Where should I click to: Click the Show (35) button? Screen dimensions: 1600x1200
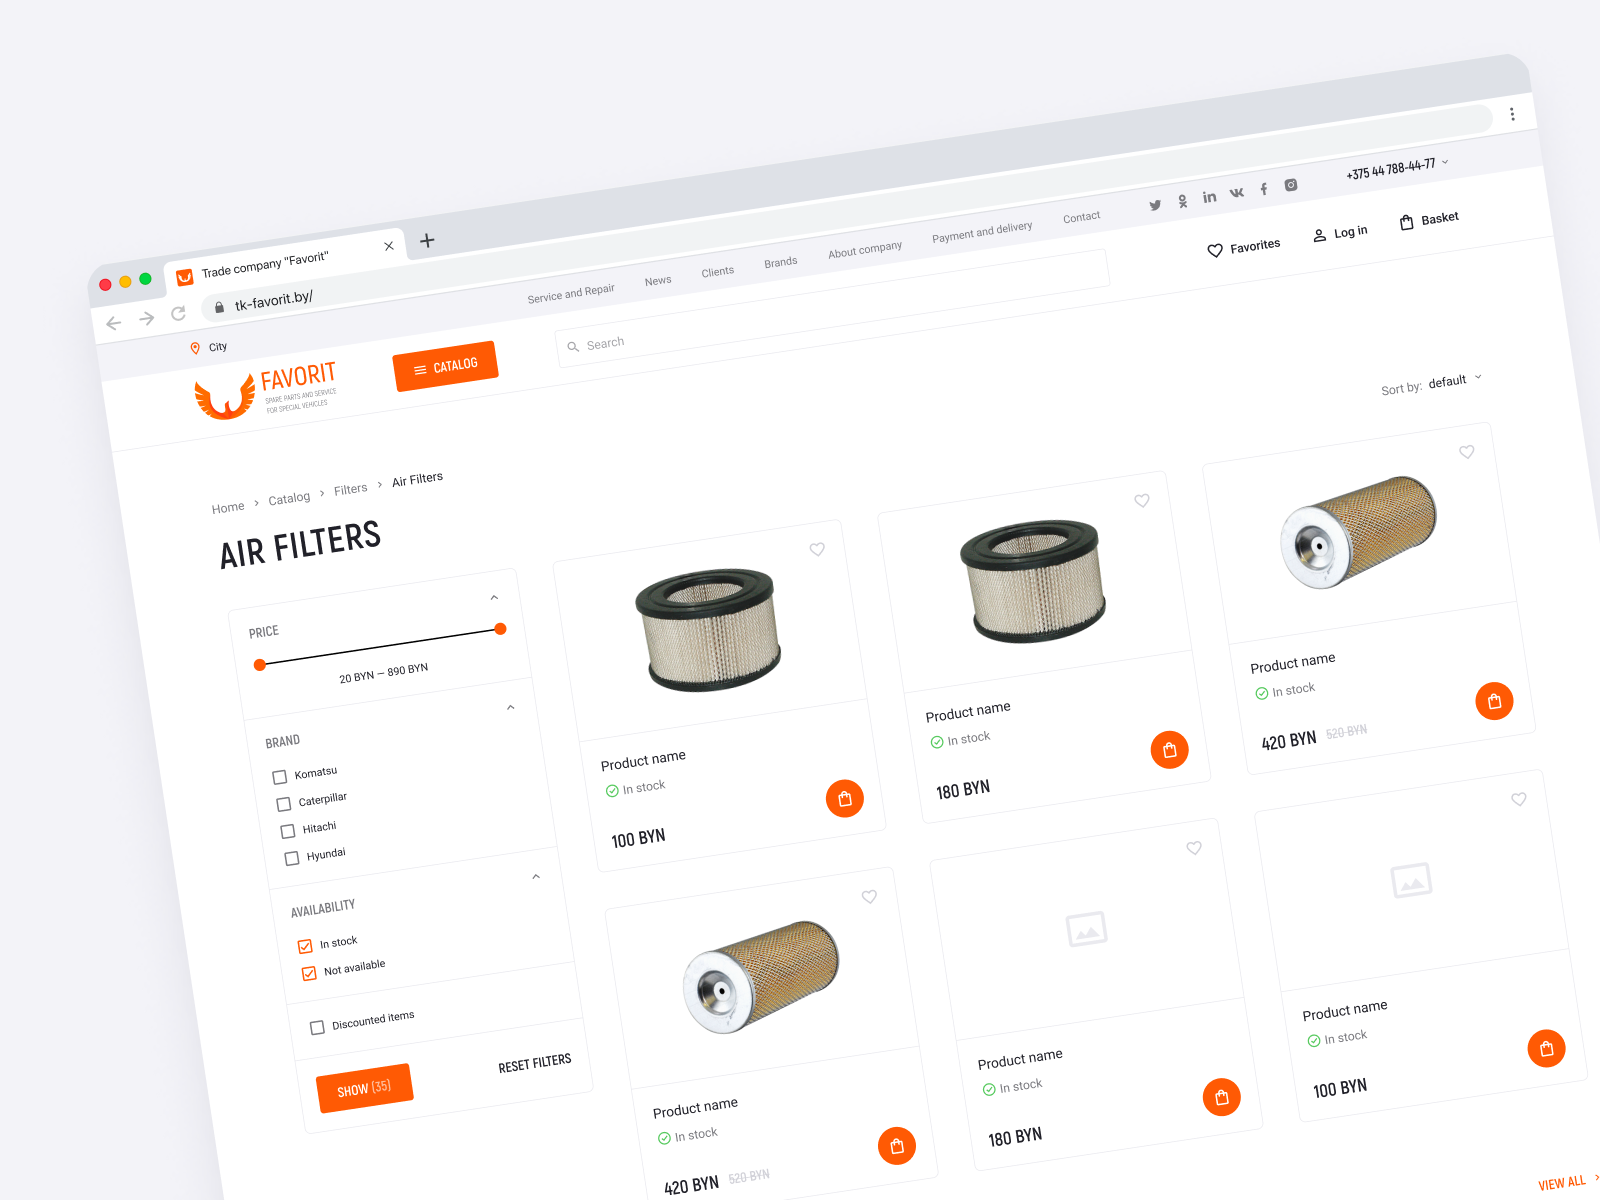pos(364,1088)
